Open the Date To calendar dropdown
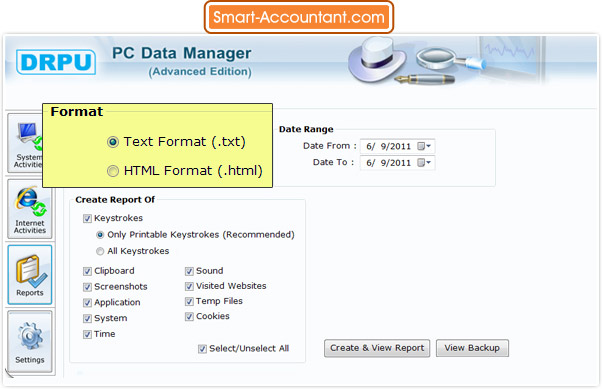 pos(424,162)
